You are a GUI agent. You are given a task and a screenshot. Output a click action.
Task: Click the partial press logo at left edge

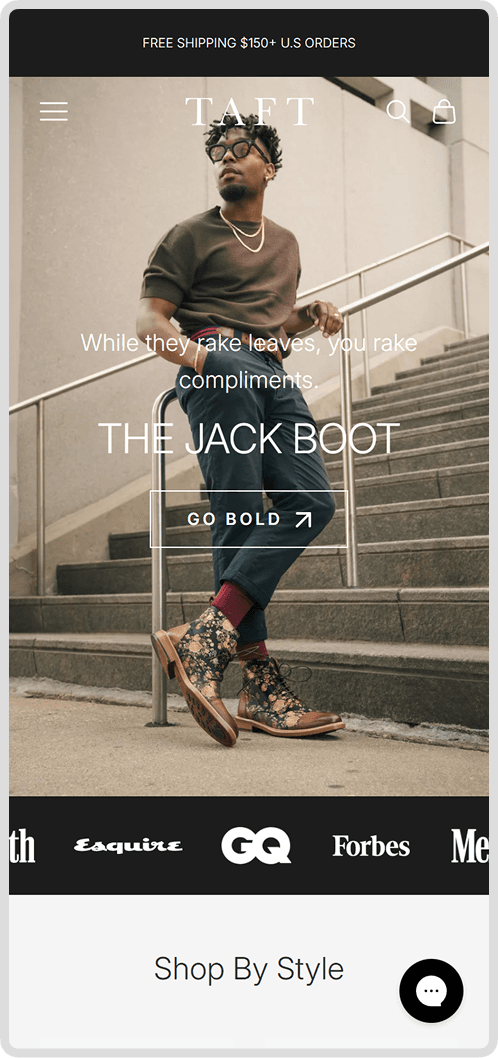22,845
